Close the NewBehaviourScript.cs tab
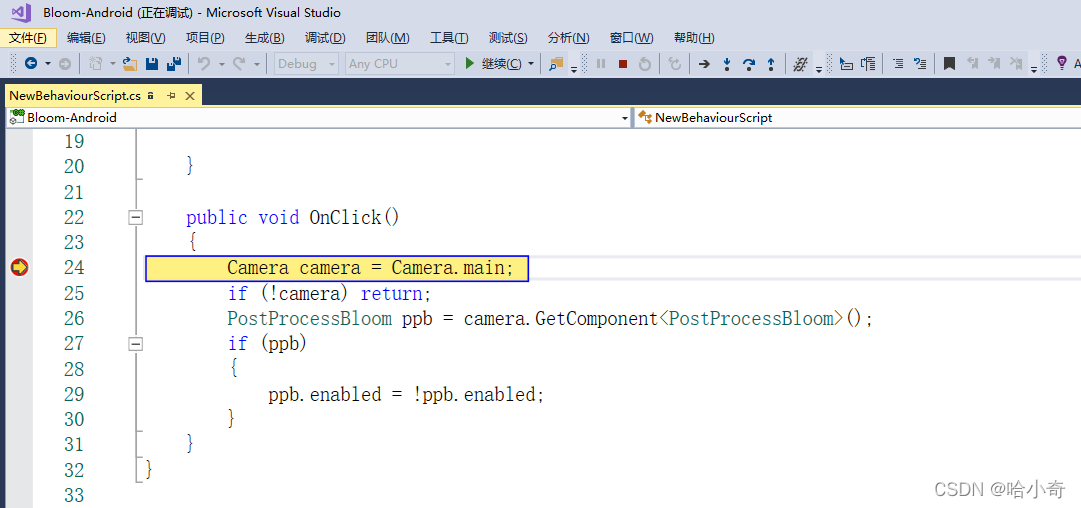The height and width of the screenshot is (508, 1081). click(190, 95)
